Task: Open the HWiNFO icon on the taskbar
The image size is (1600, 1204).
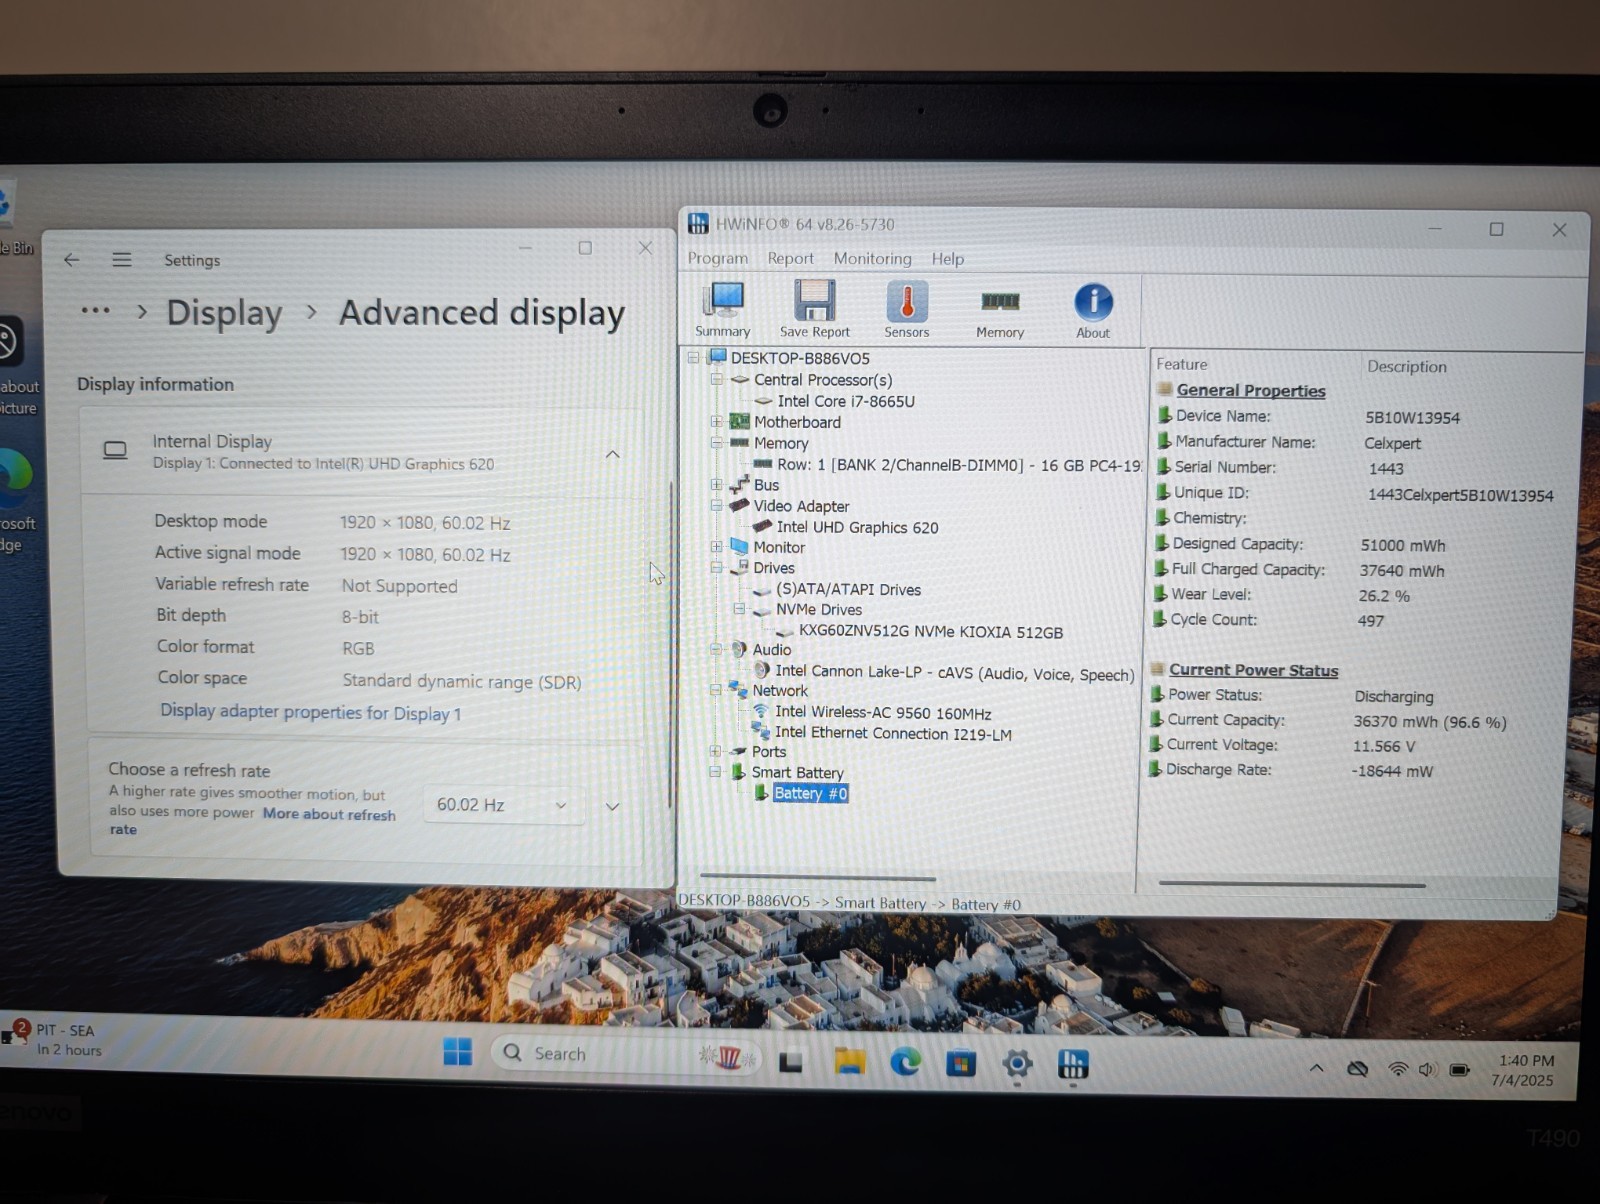Action: [x=1073, y=1065]
